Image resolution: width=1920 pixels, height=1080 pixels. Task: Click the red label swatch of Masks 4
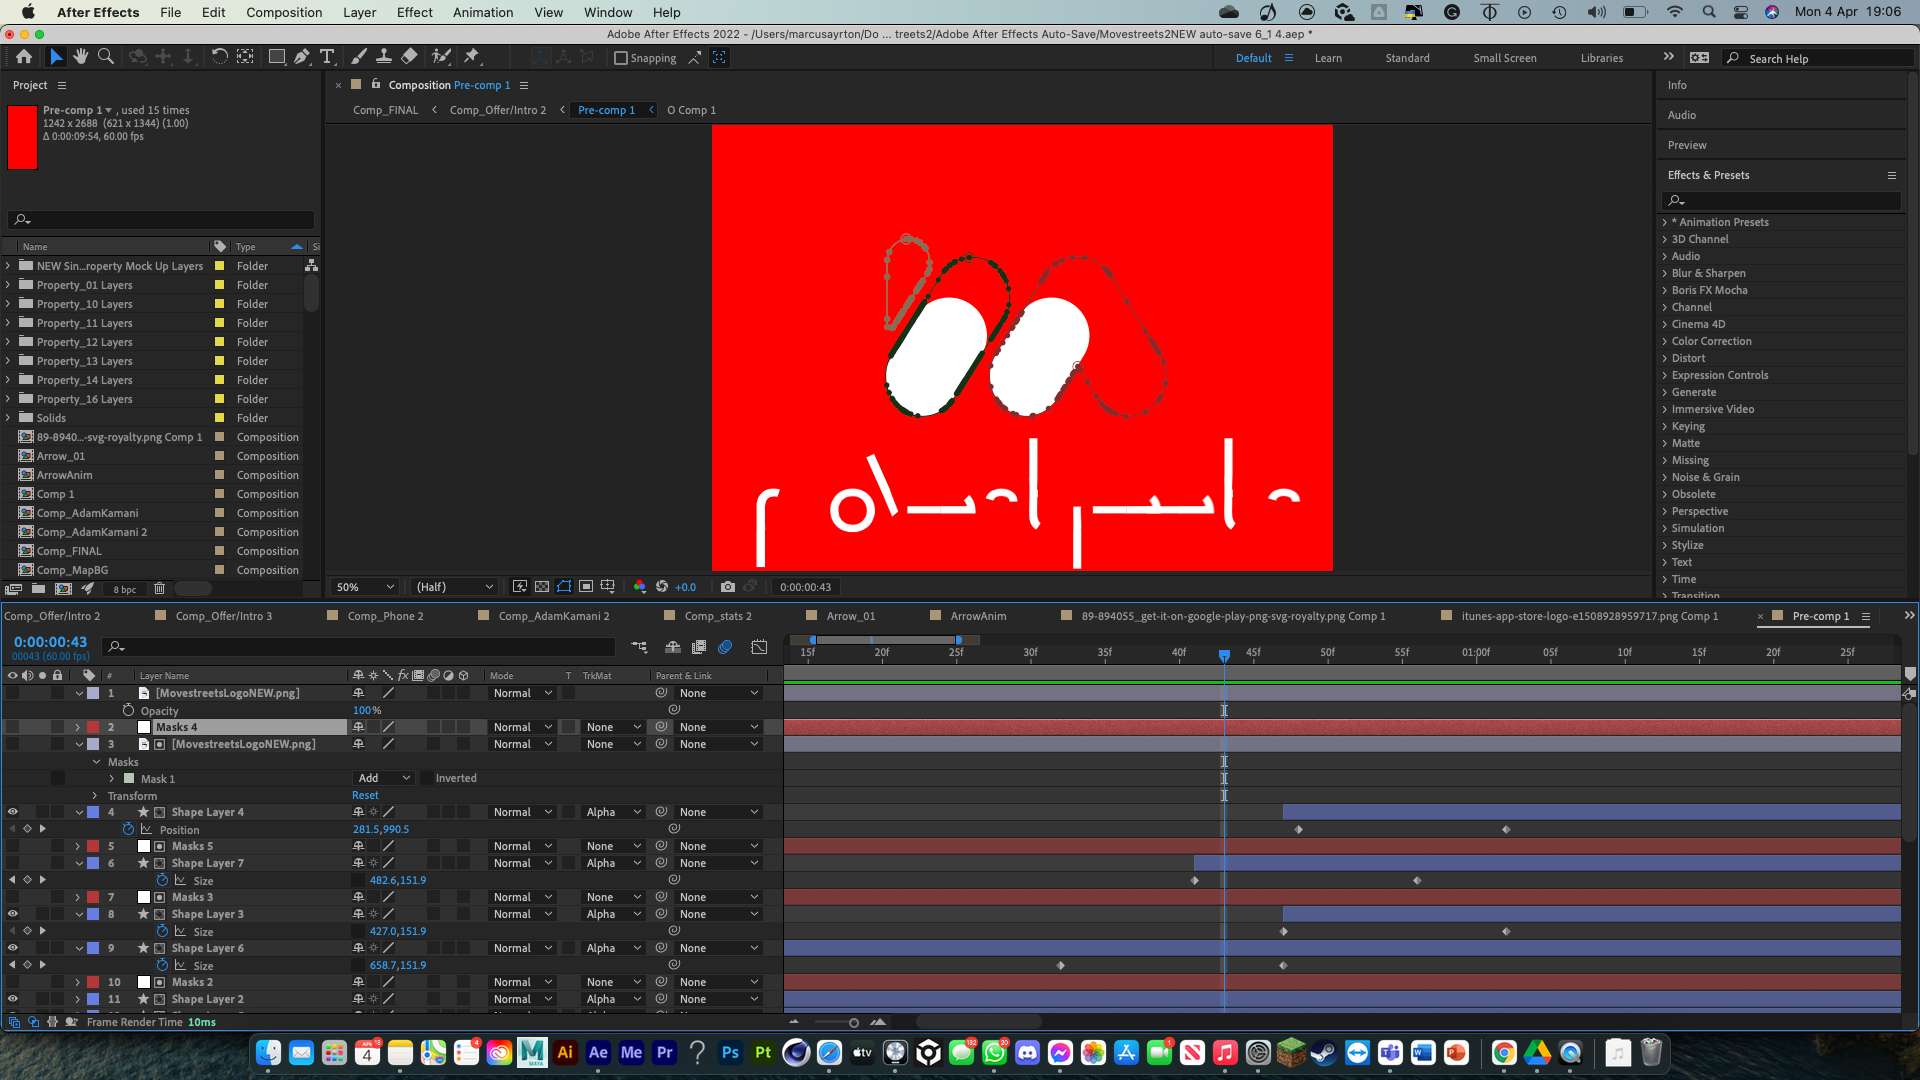pyautogui.click(x=93, y=727)
